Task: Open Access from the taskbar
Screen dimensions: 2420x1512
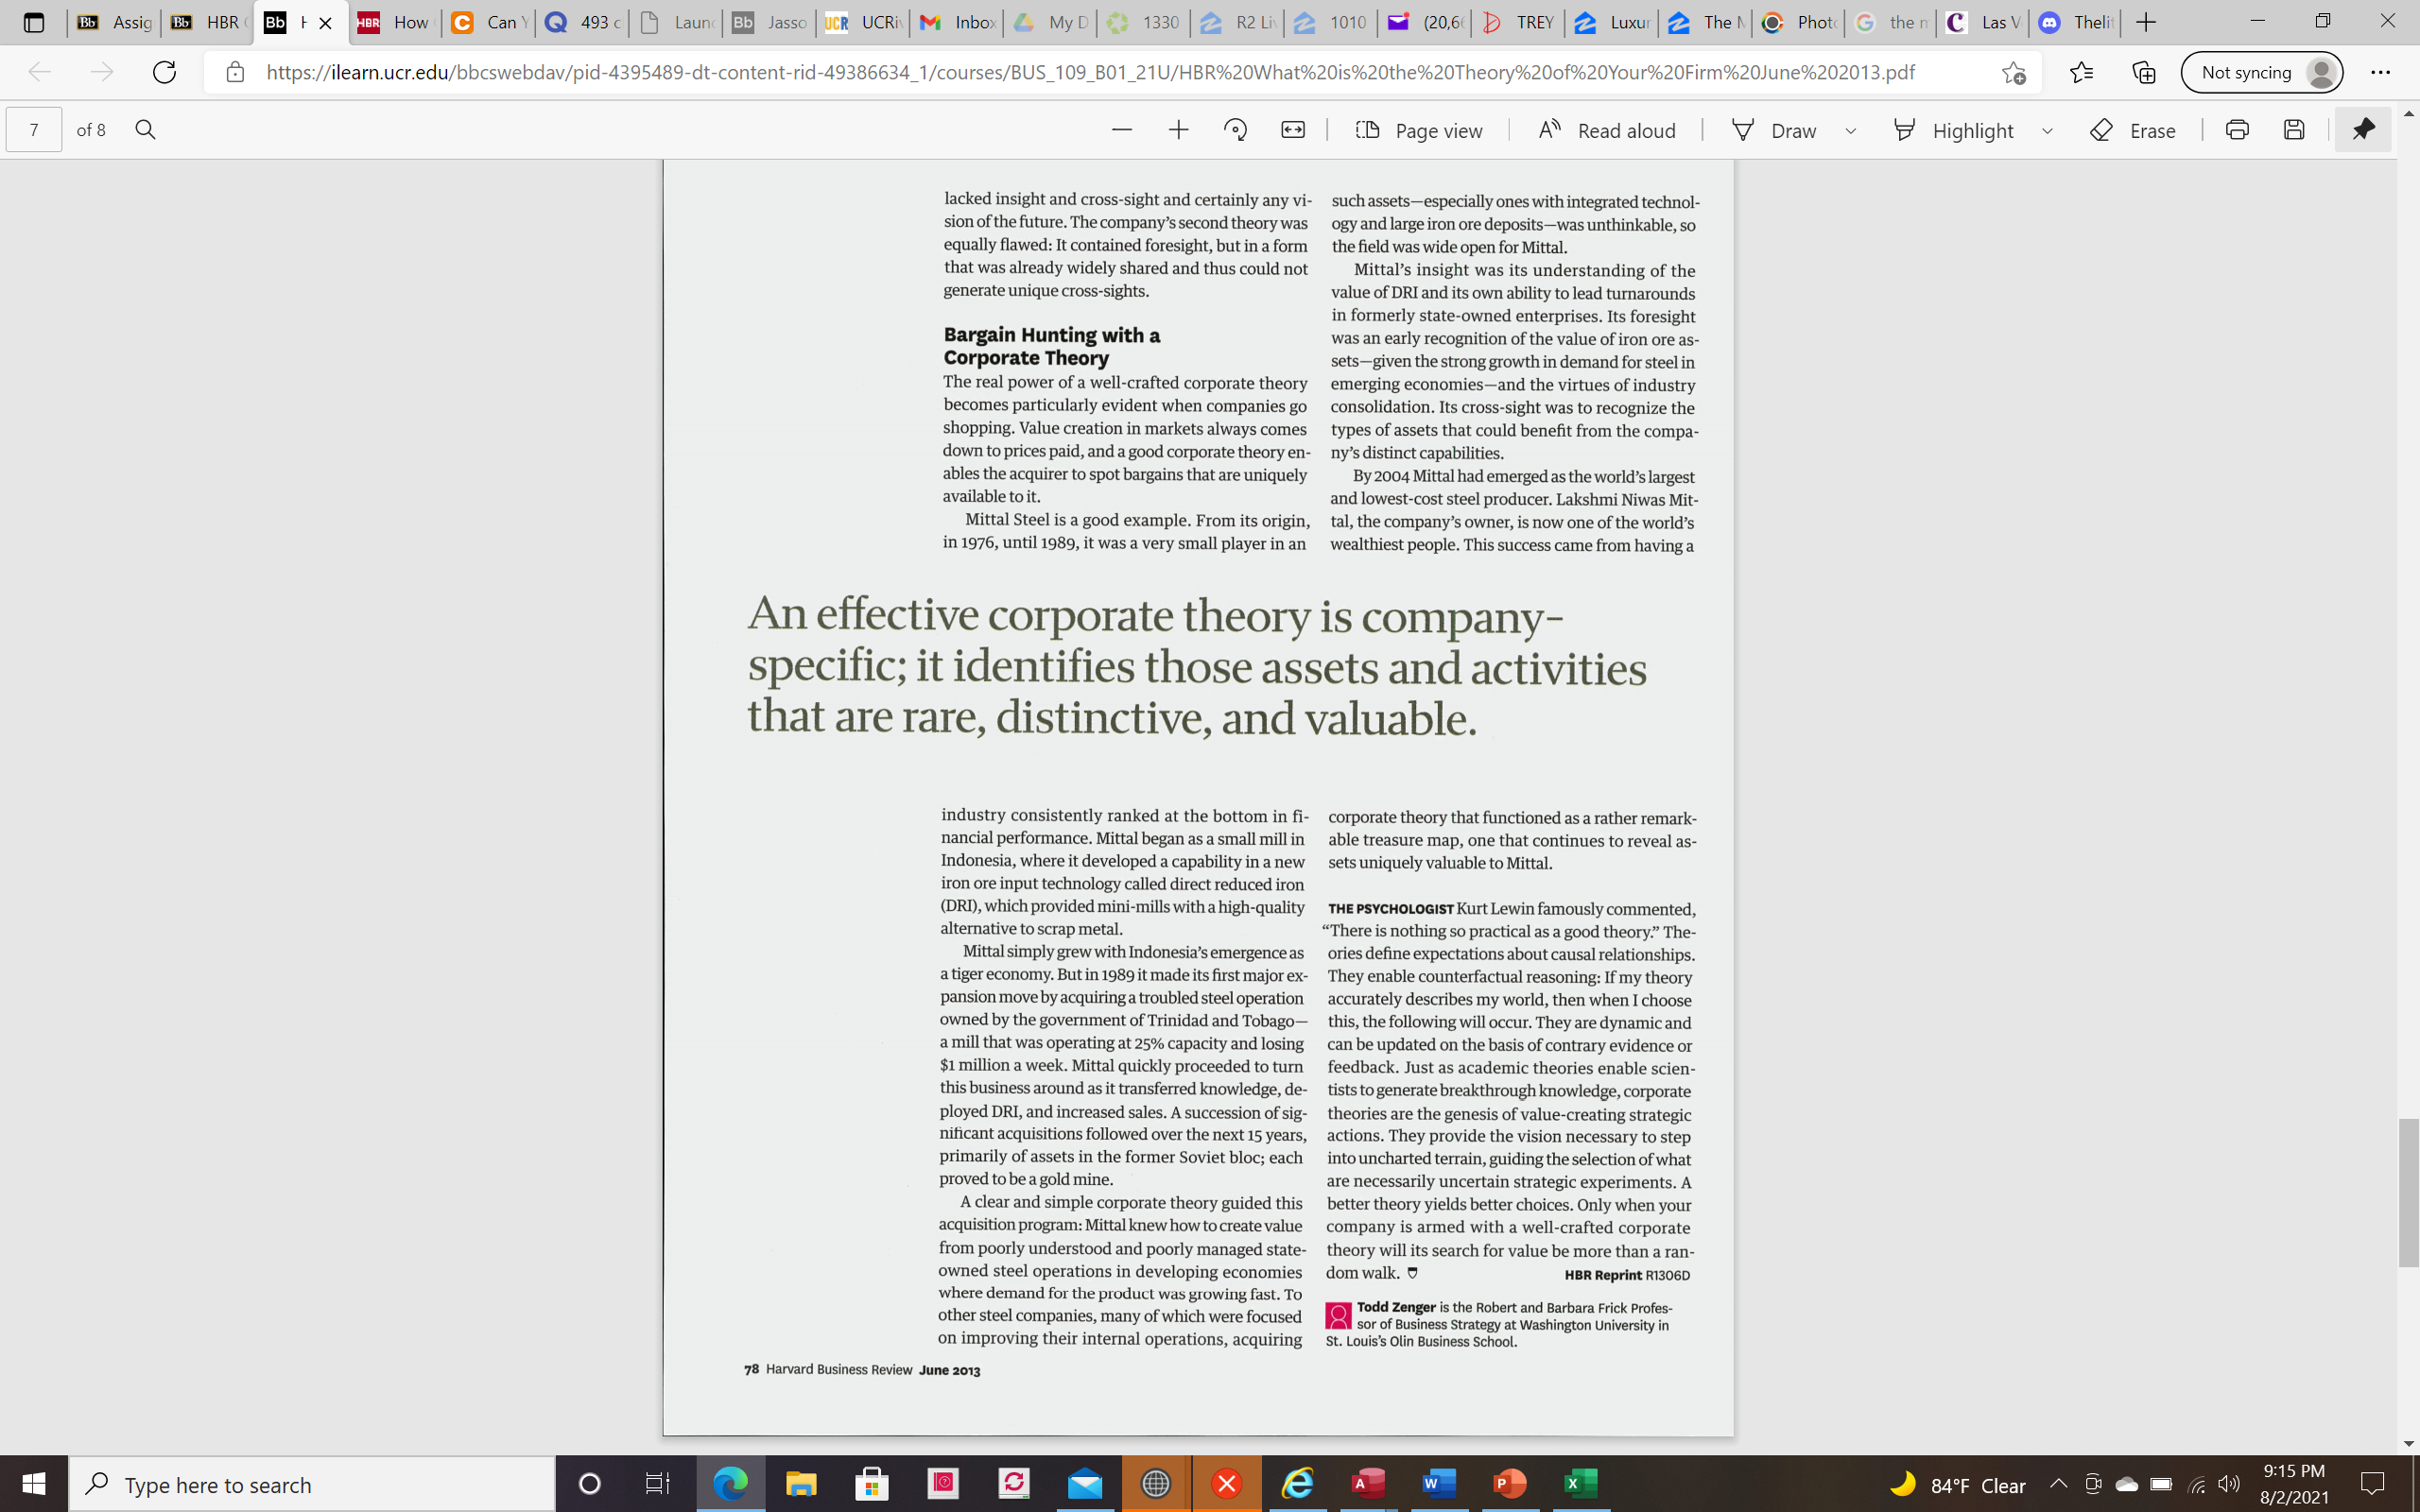Action: [1368, 1484]
